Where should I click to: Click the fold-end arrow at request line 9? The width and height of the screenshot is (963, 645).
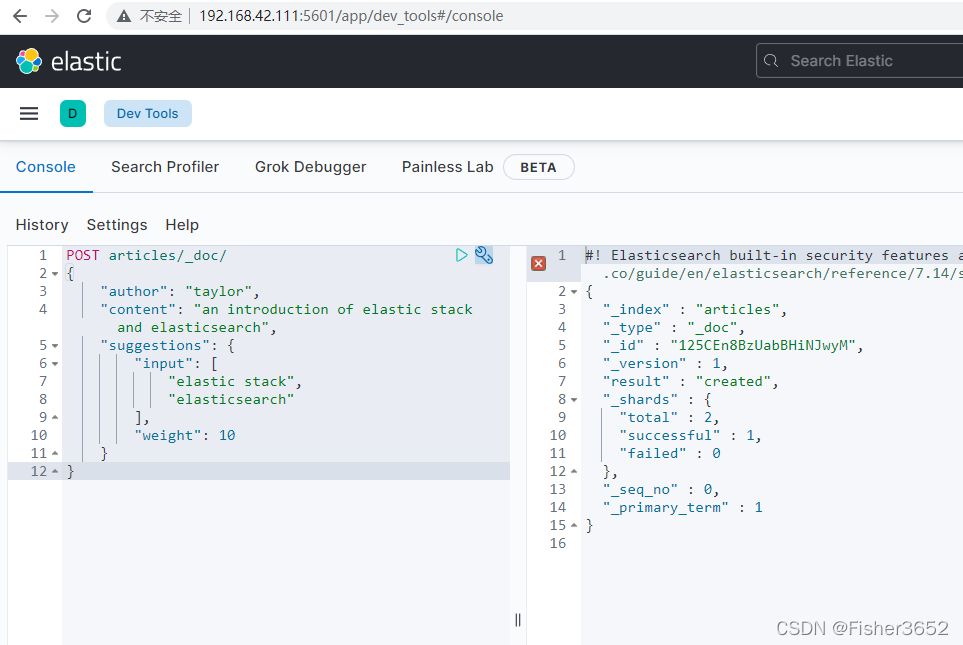[x=55, y=418]
